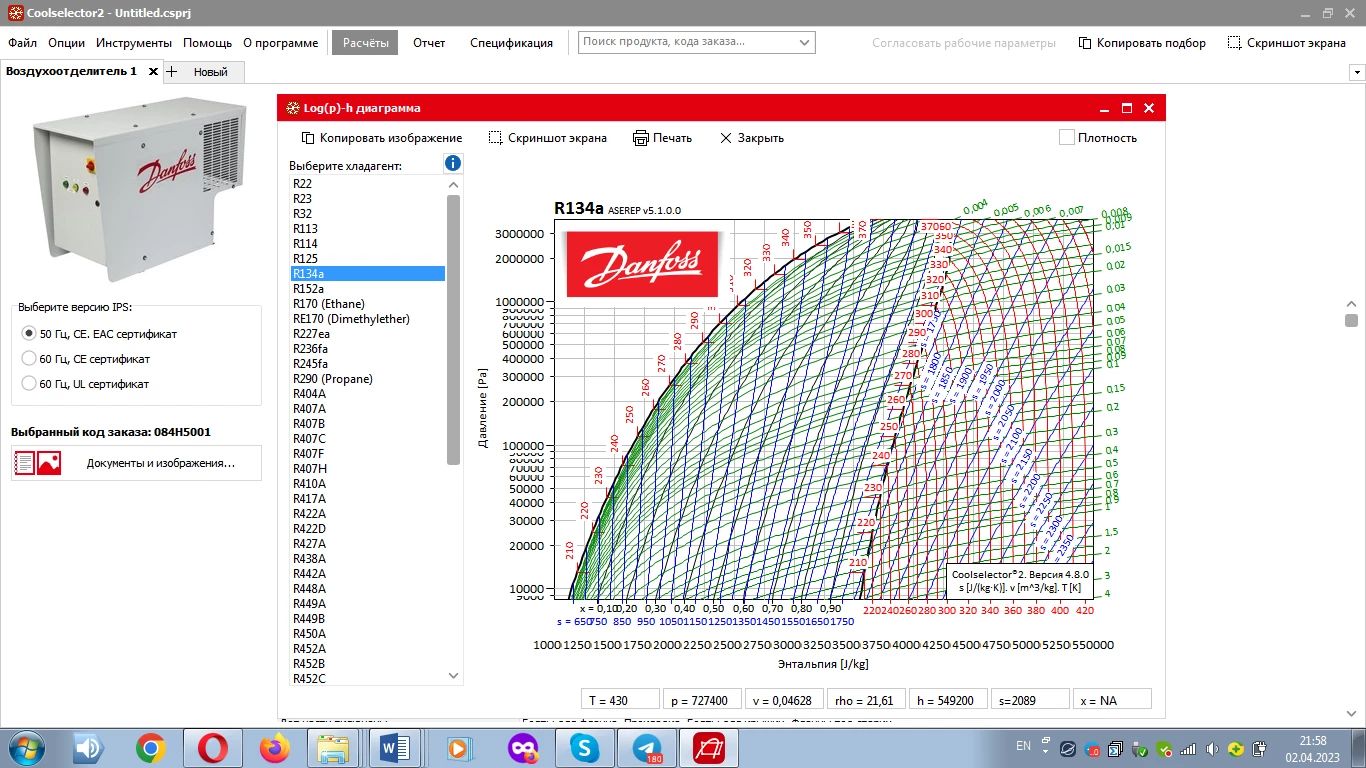Viewport: 1366px width, 768px height.
Task: Click the main window vertical scrollbar thumb
Action: pyautogui.click(x=1351, y=321)
